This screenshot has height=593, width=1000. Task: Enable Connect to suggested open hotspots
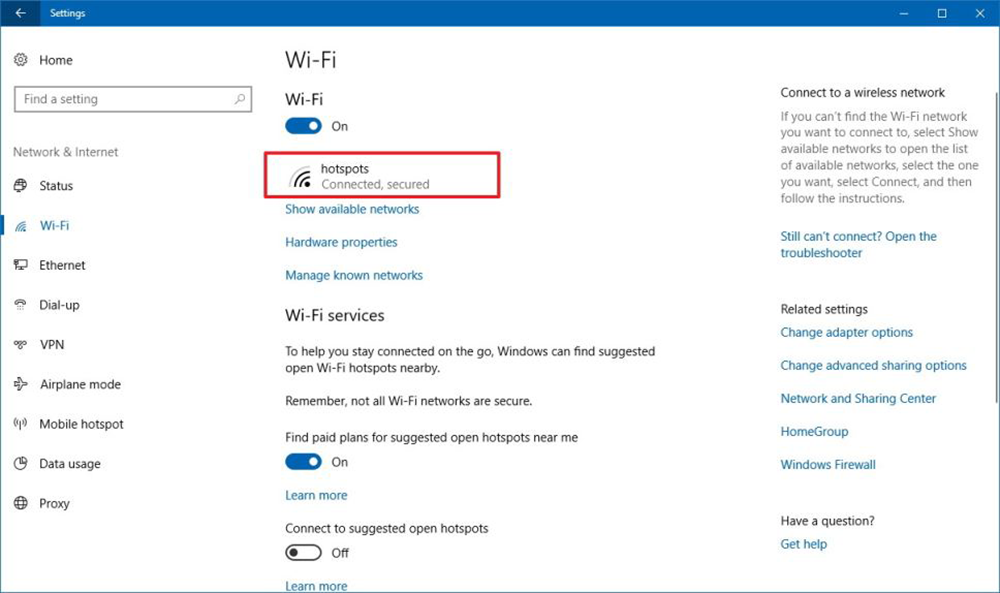coord(304,552)
